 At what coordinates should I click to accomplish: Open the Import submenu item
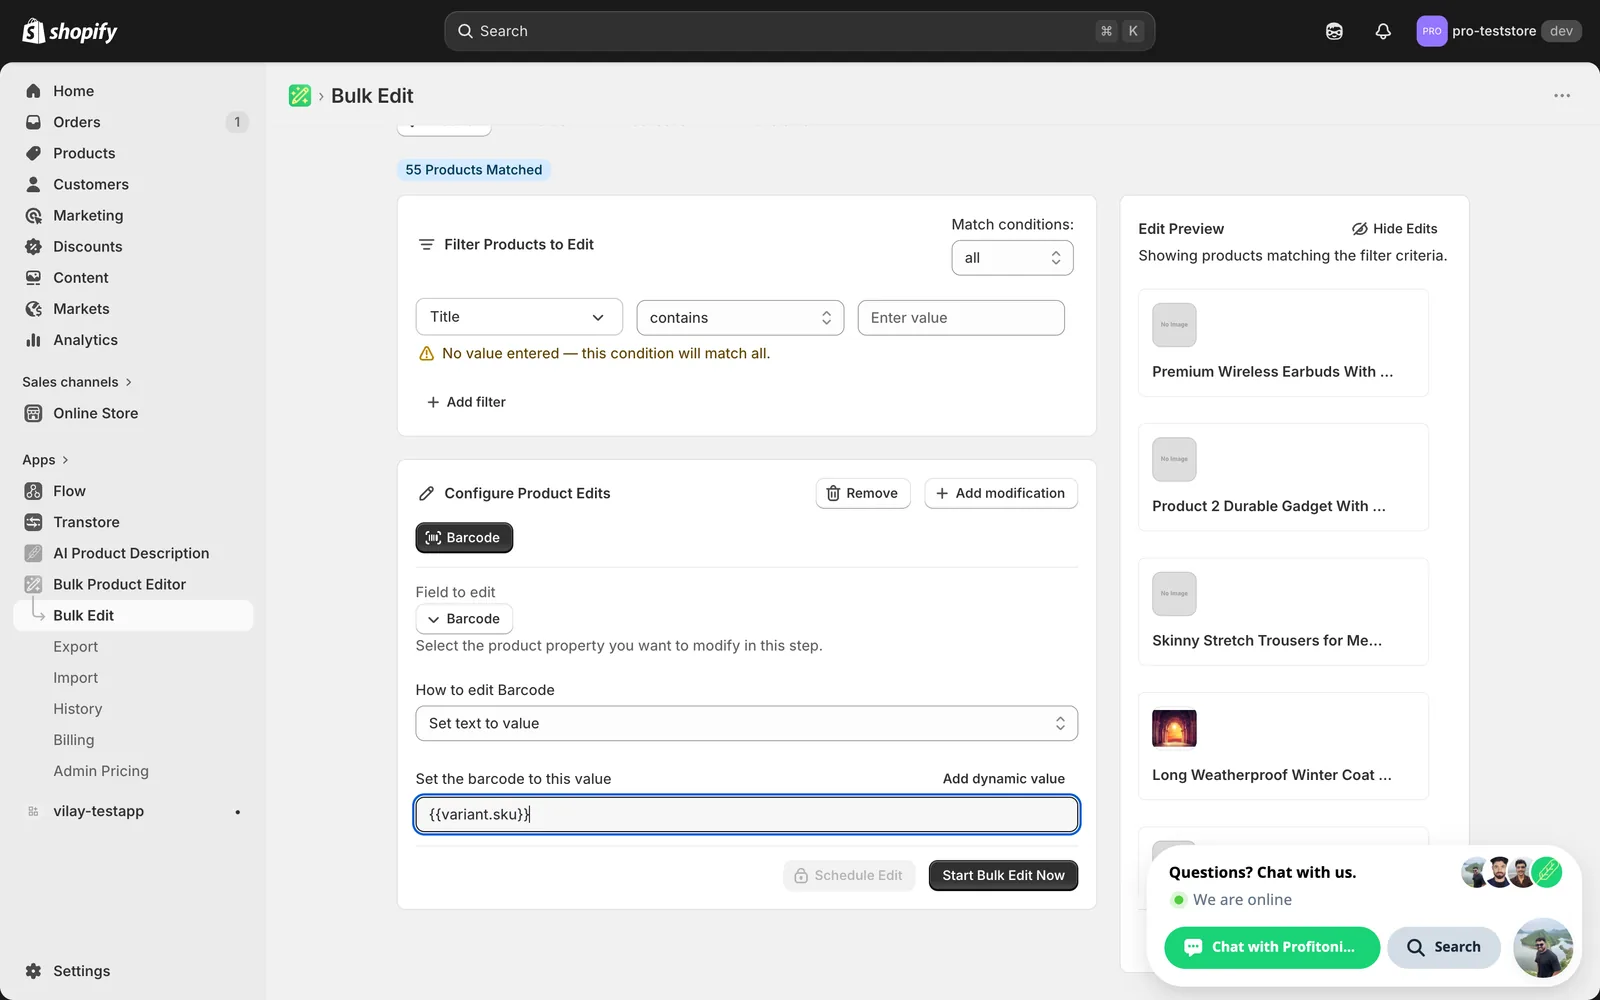(x=76, y=678)
